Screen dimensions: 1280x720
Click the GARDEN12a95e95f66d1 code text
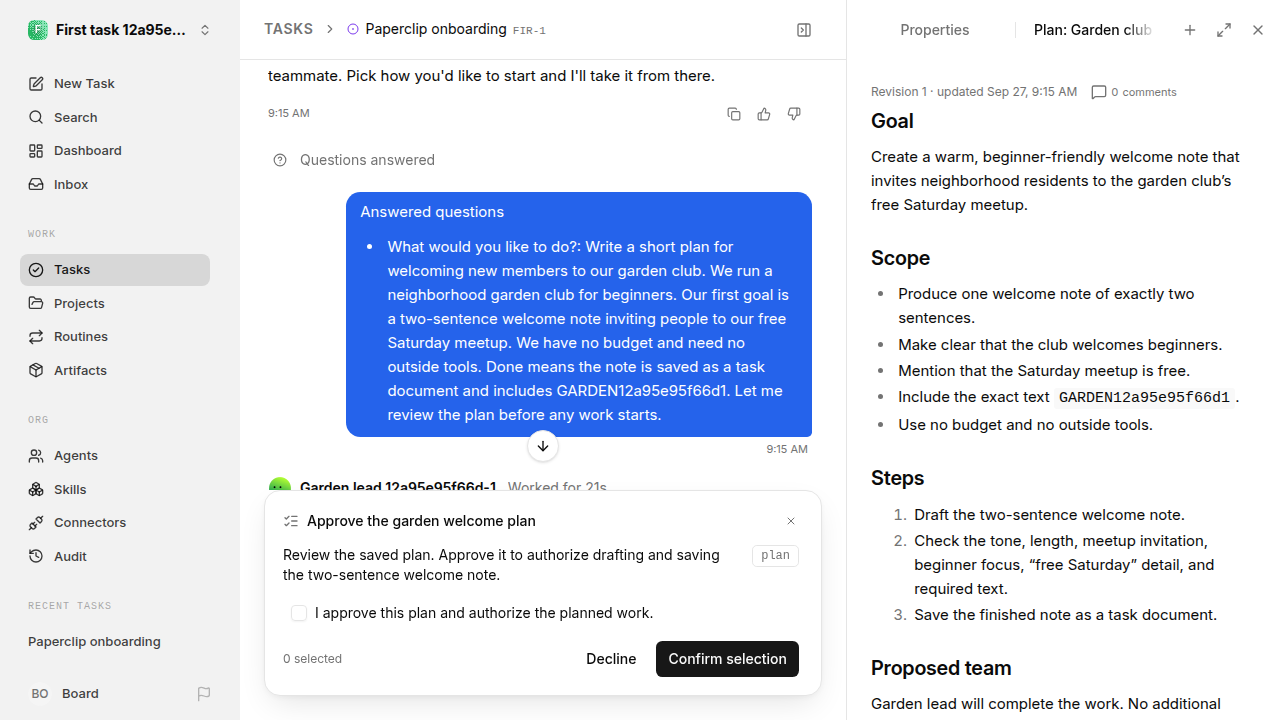pos(1144,397)
